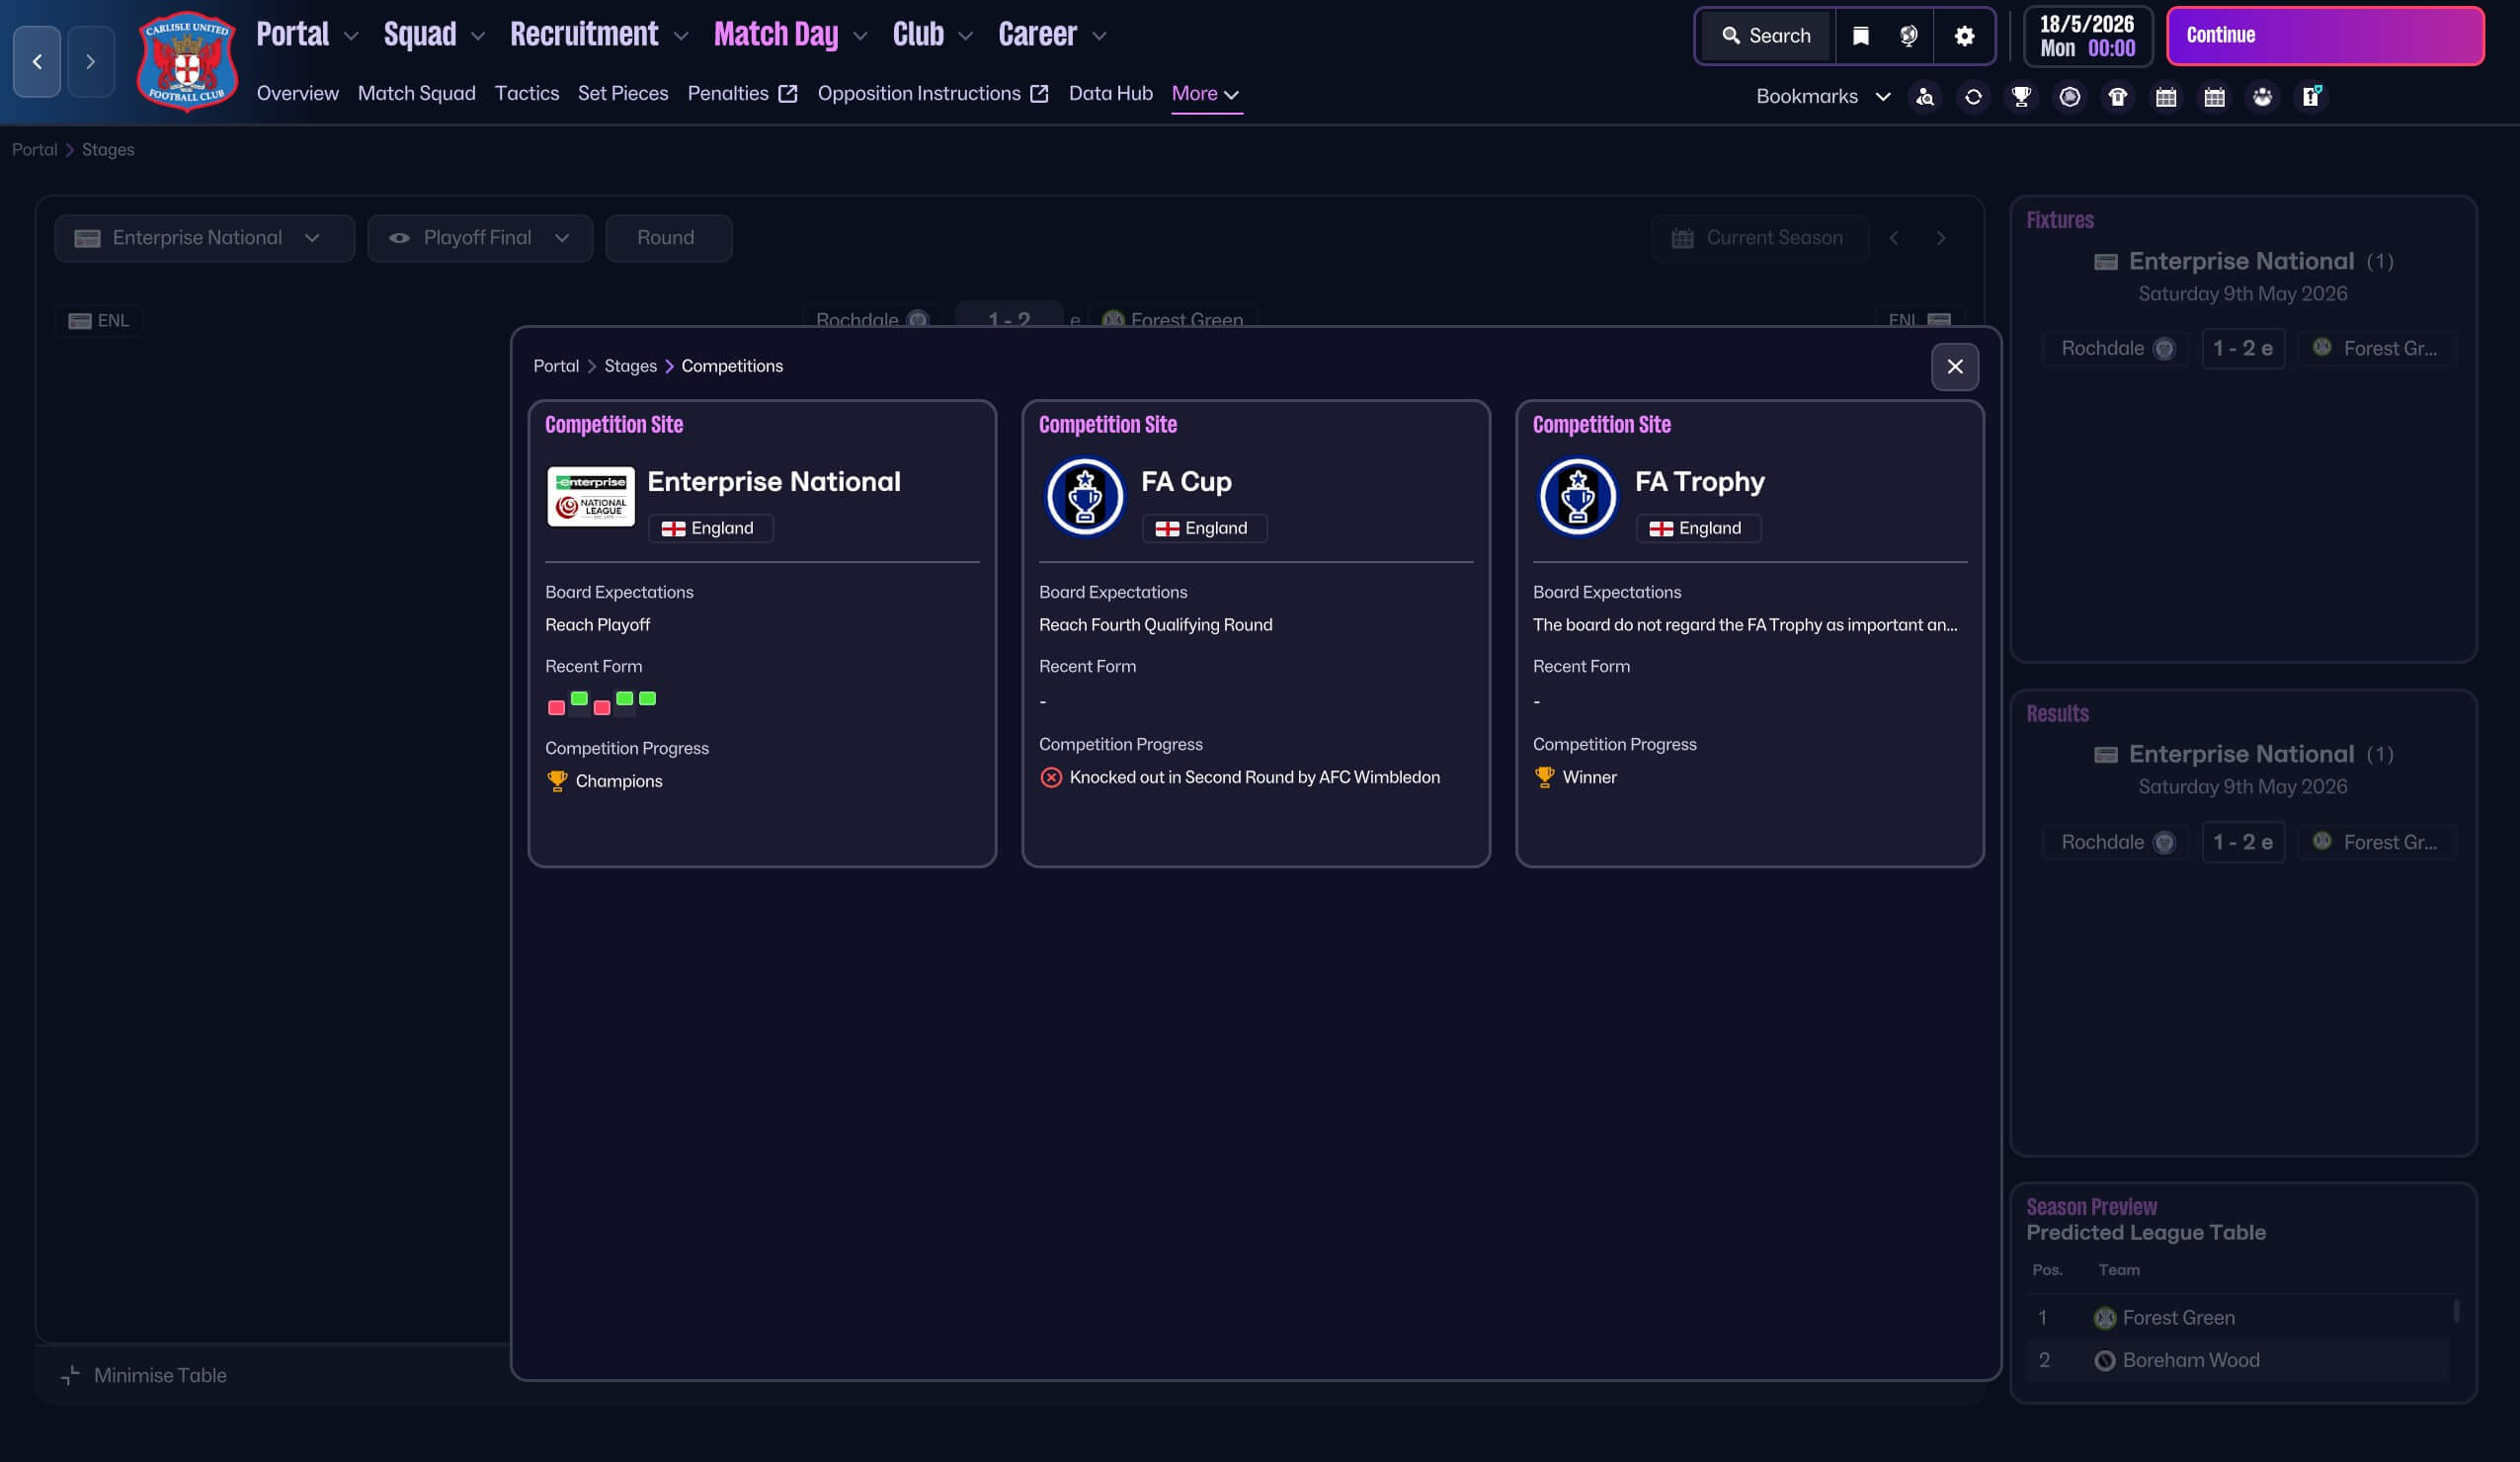Open the Carlisle United club badge

coord(187,61)
